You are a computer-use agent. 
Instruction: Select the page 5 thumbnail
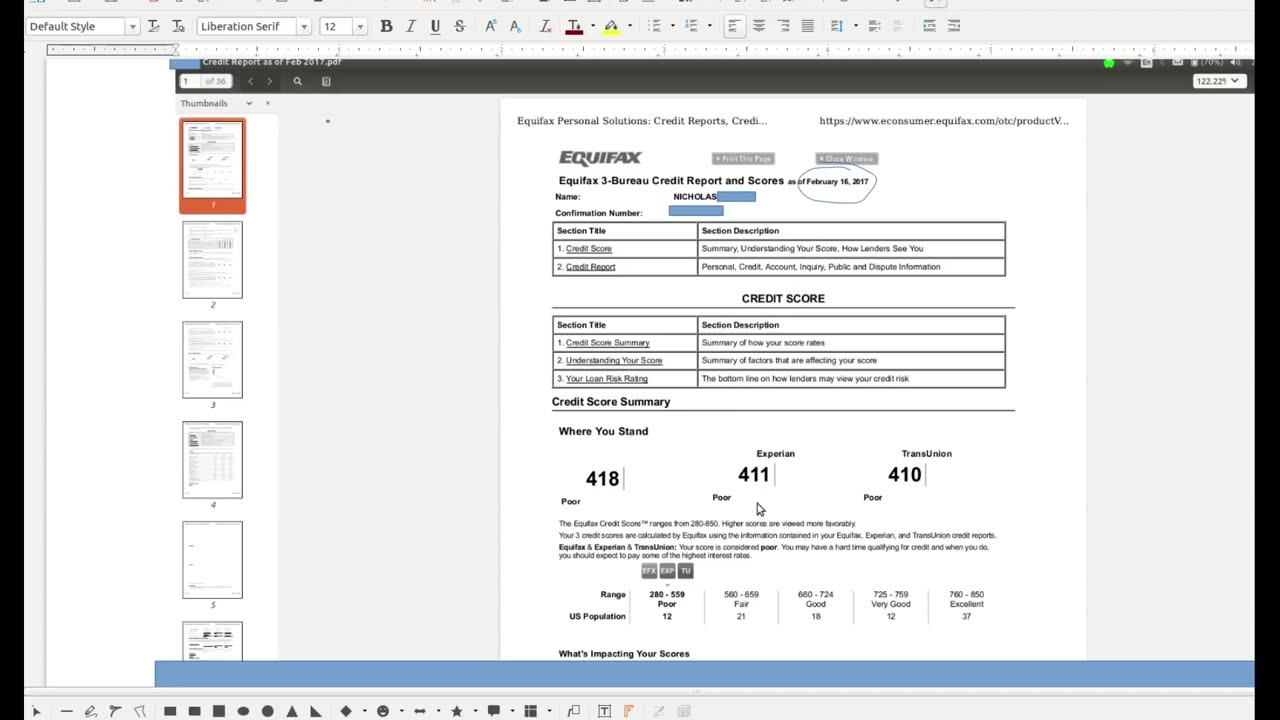click(212, 559)
